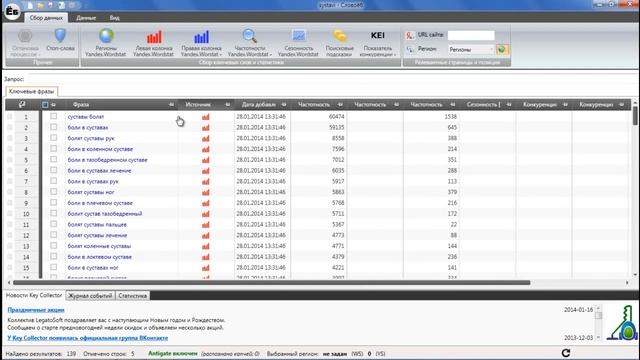The width and height of the screenshot is (640, 360).
Task: Open the link about the official ВКонтакте group
Action: pos(88,338)
